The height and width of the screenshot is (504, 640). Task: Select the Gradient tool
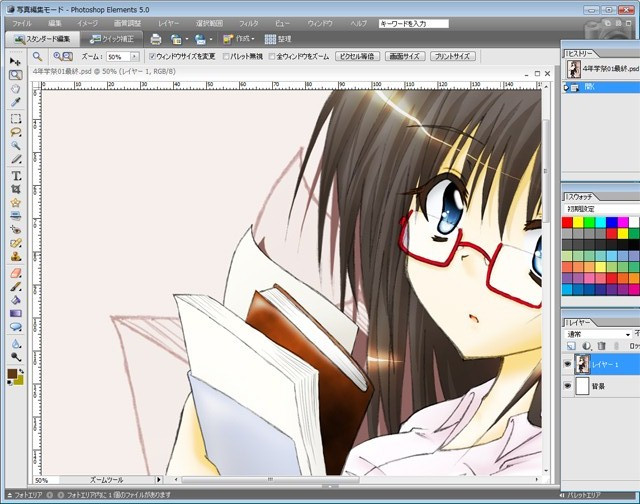(x=16, y=313)
